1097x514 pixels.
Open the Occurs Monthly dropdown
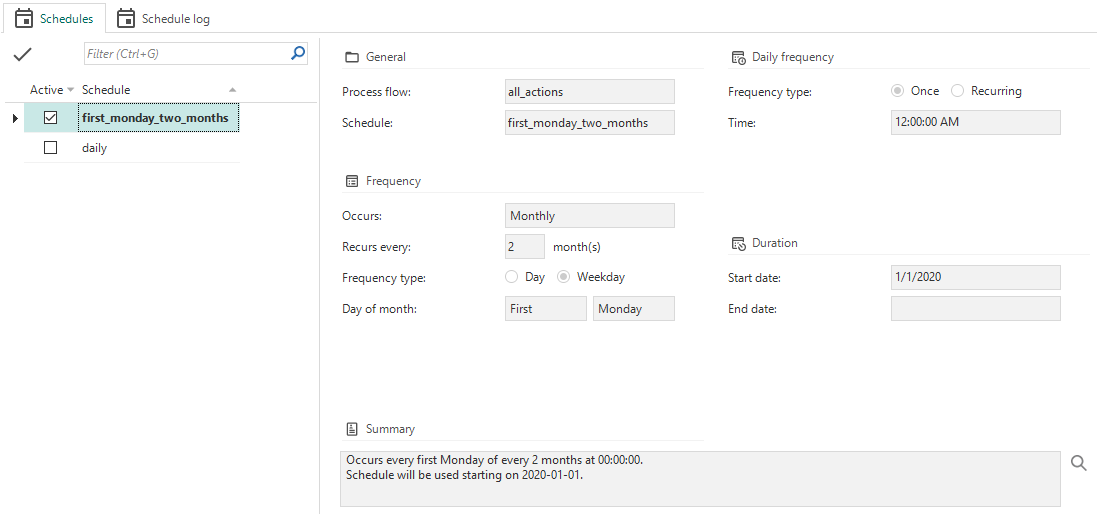[590, 216]
